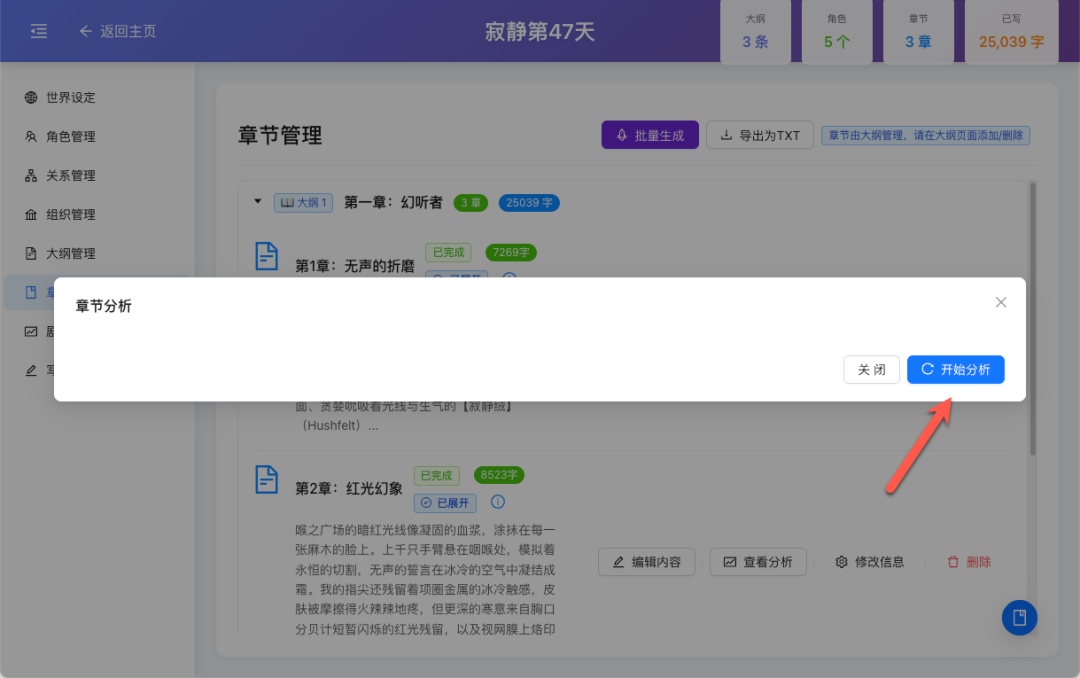Toggle 已展开 status on Chapter 2
Image resolution: width=1080 pixels, height=678 pixels.
pos(444,503)
